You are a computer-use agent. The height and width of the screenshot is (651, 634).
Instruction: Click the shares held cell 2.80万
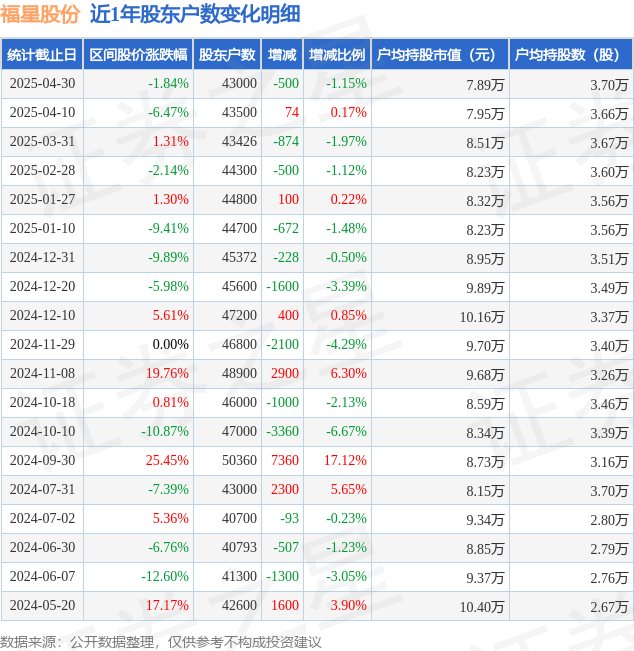609,520
